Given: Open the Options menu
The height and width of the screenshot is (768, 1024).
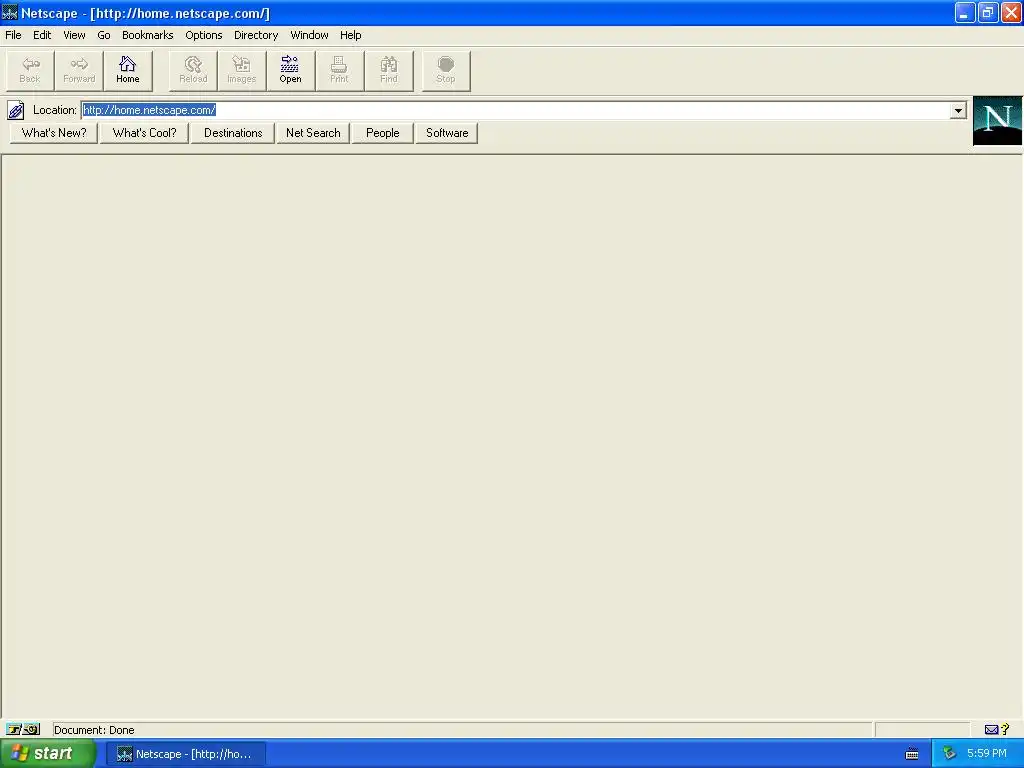Looking at the screenshot, I should point(204,35).
